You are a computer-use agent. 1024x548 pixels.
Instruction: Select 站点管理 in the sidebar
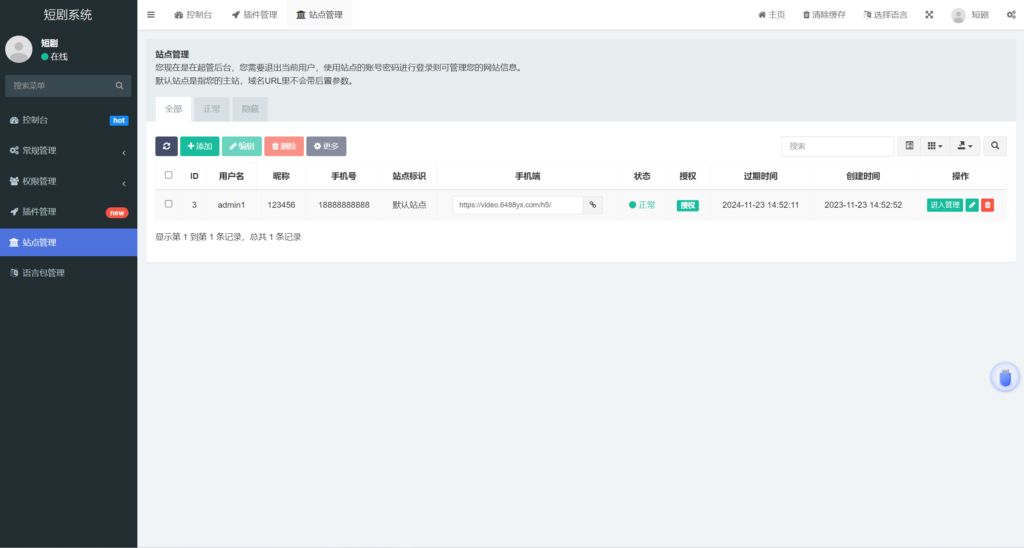(69, 242)
